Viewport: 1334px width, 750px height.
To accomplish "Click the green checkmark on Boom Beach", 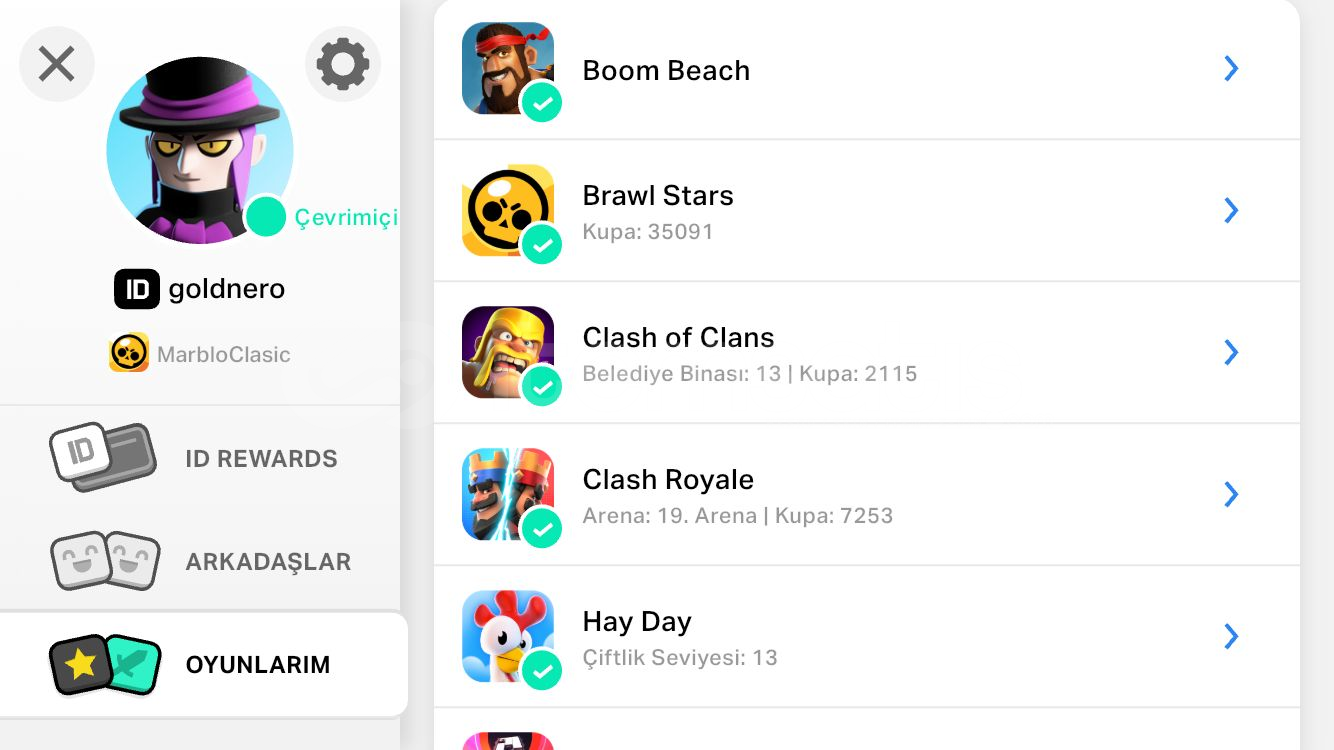I will pyautogui.click(x=541, y=102).
